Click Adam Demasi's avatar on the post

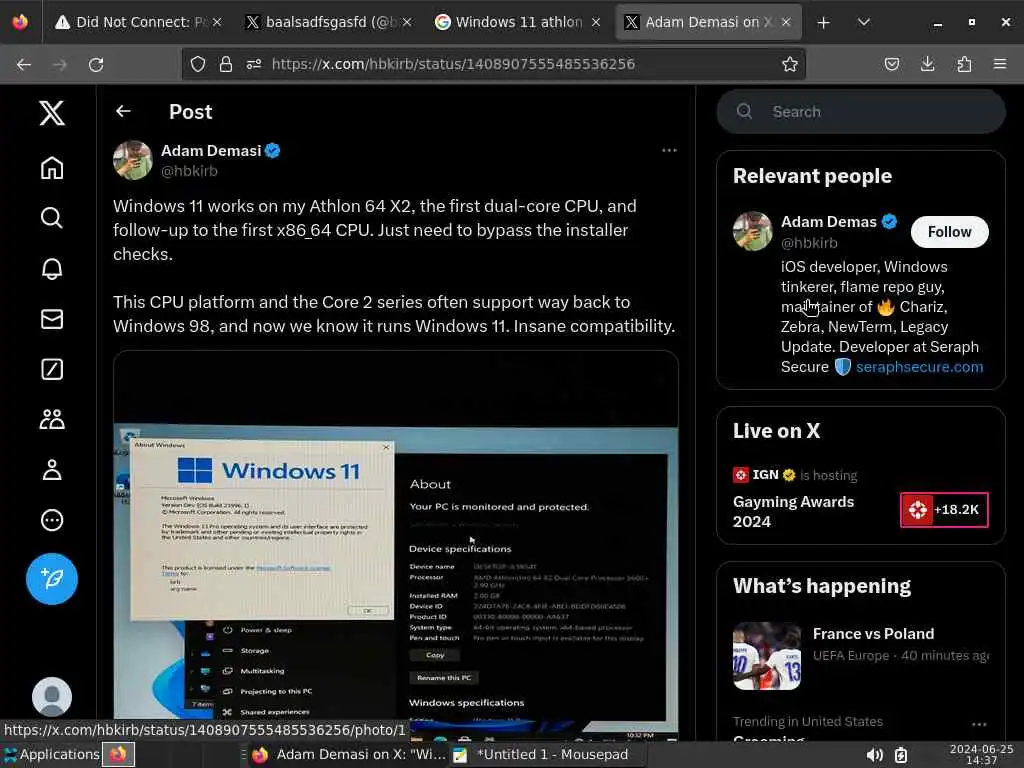click(x=133, y=160)
